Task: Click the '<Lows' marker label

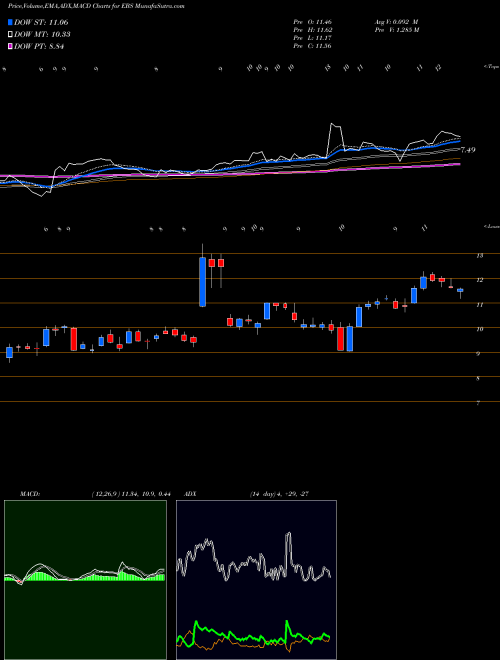Action: coord(491,226)
